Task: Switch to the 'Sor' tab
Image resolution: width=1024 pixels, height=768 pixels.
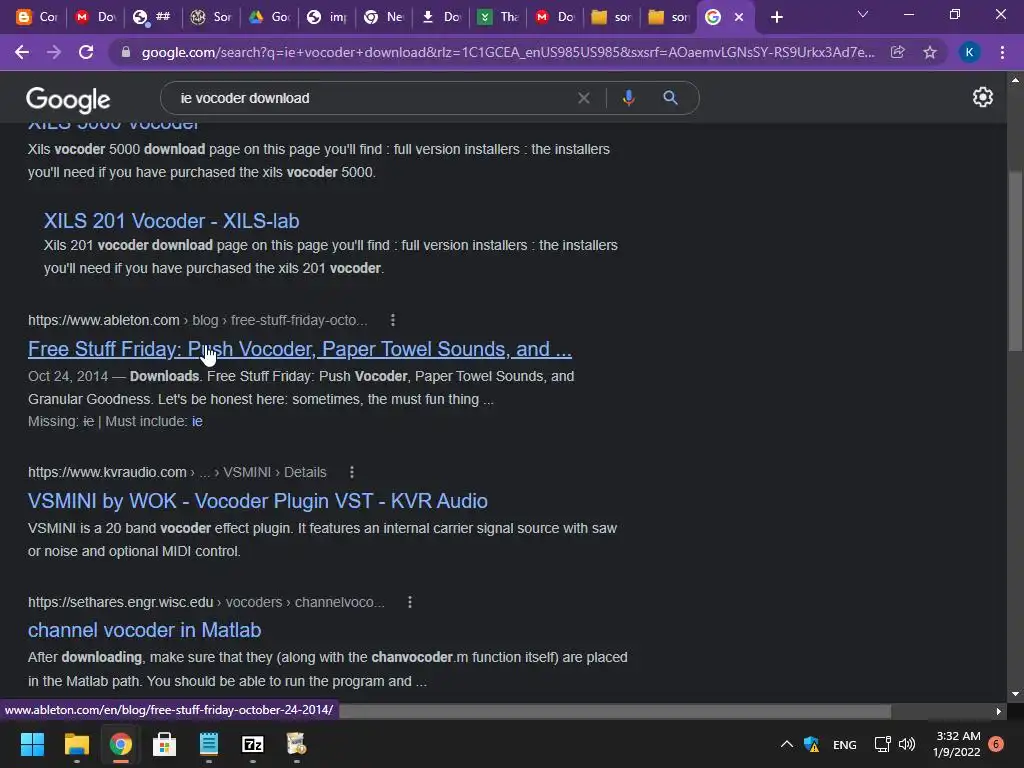Action: coord(210,17)
